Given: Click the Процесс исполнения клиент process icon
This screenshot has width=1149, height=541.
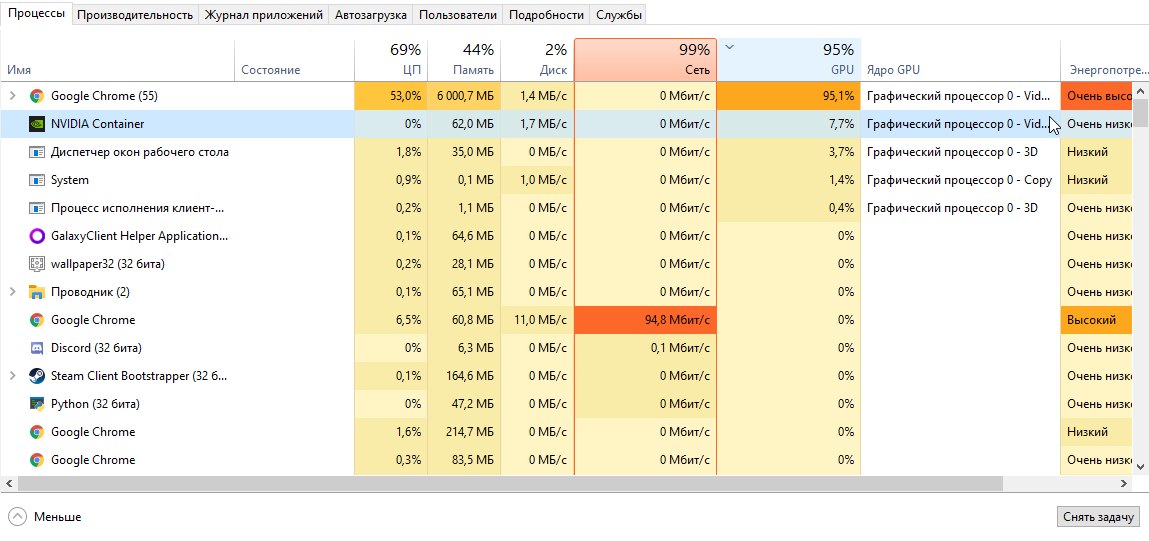Looking at the screenshot, I should point(37,208).
